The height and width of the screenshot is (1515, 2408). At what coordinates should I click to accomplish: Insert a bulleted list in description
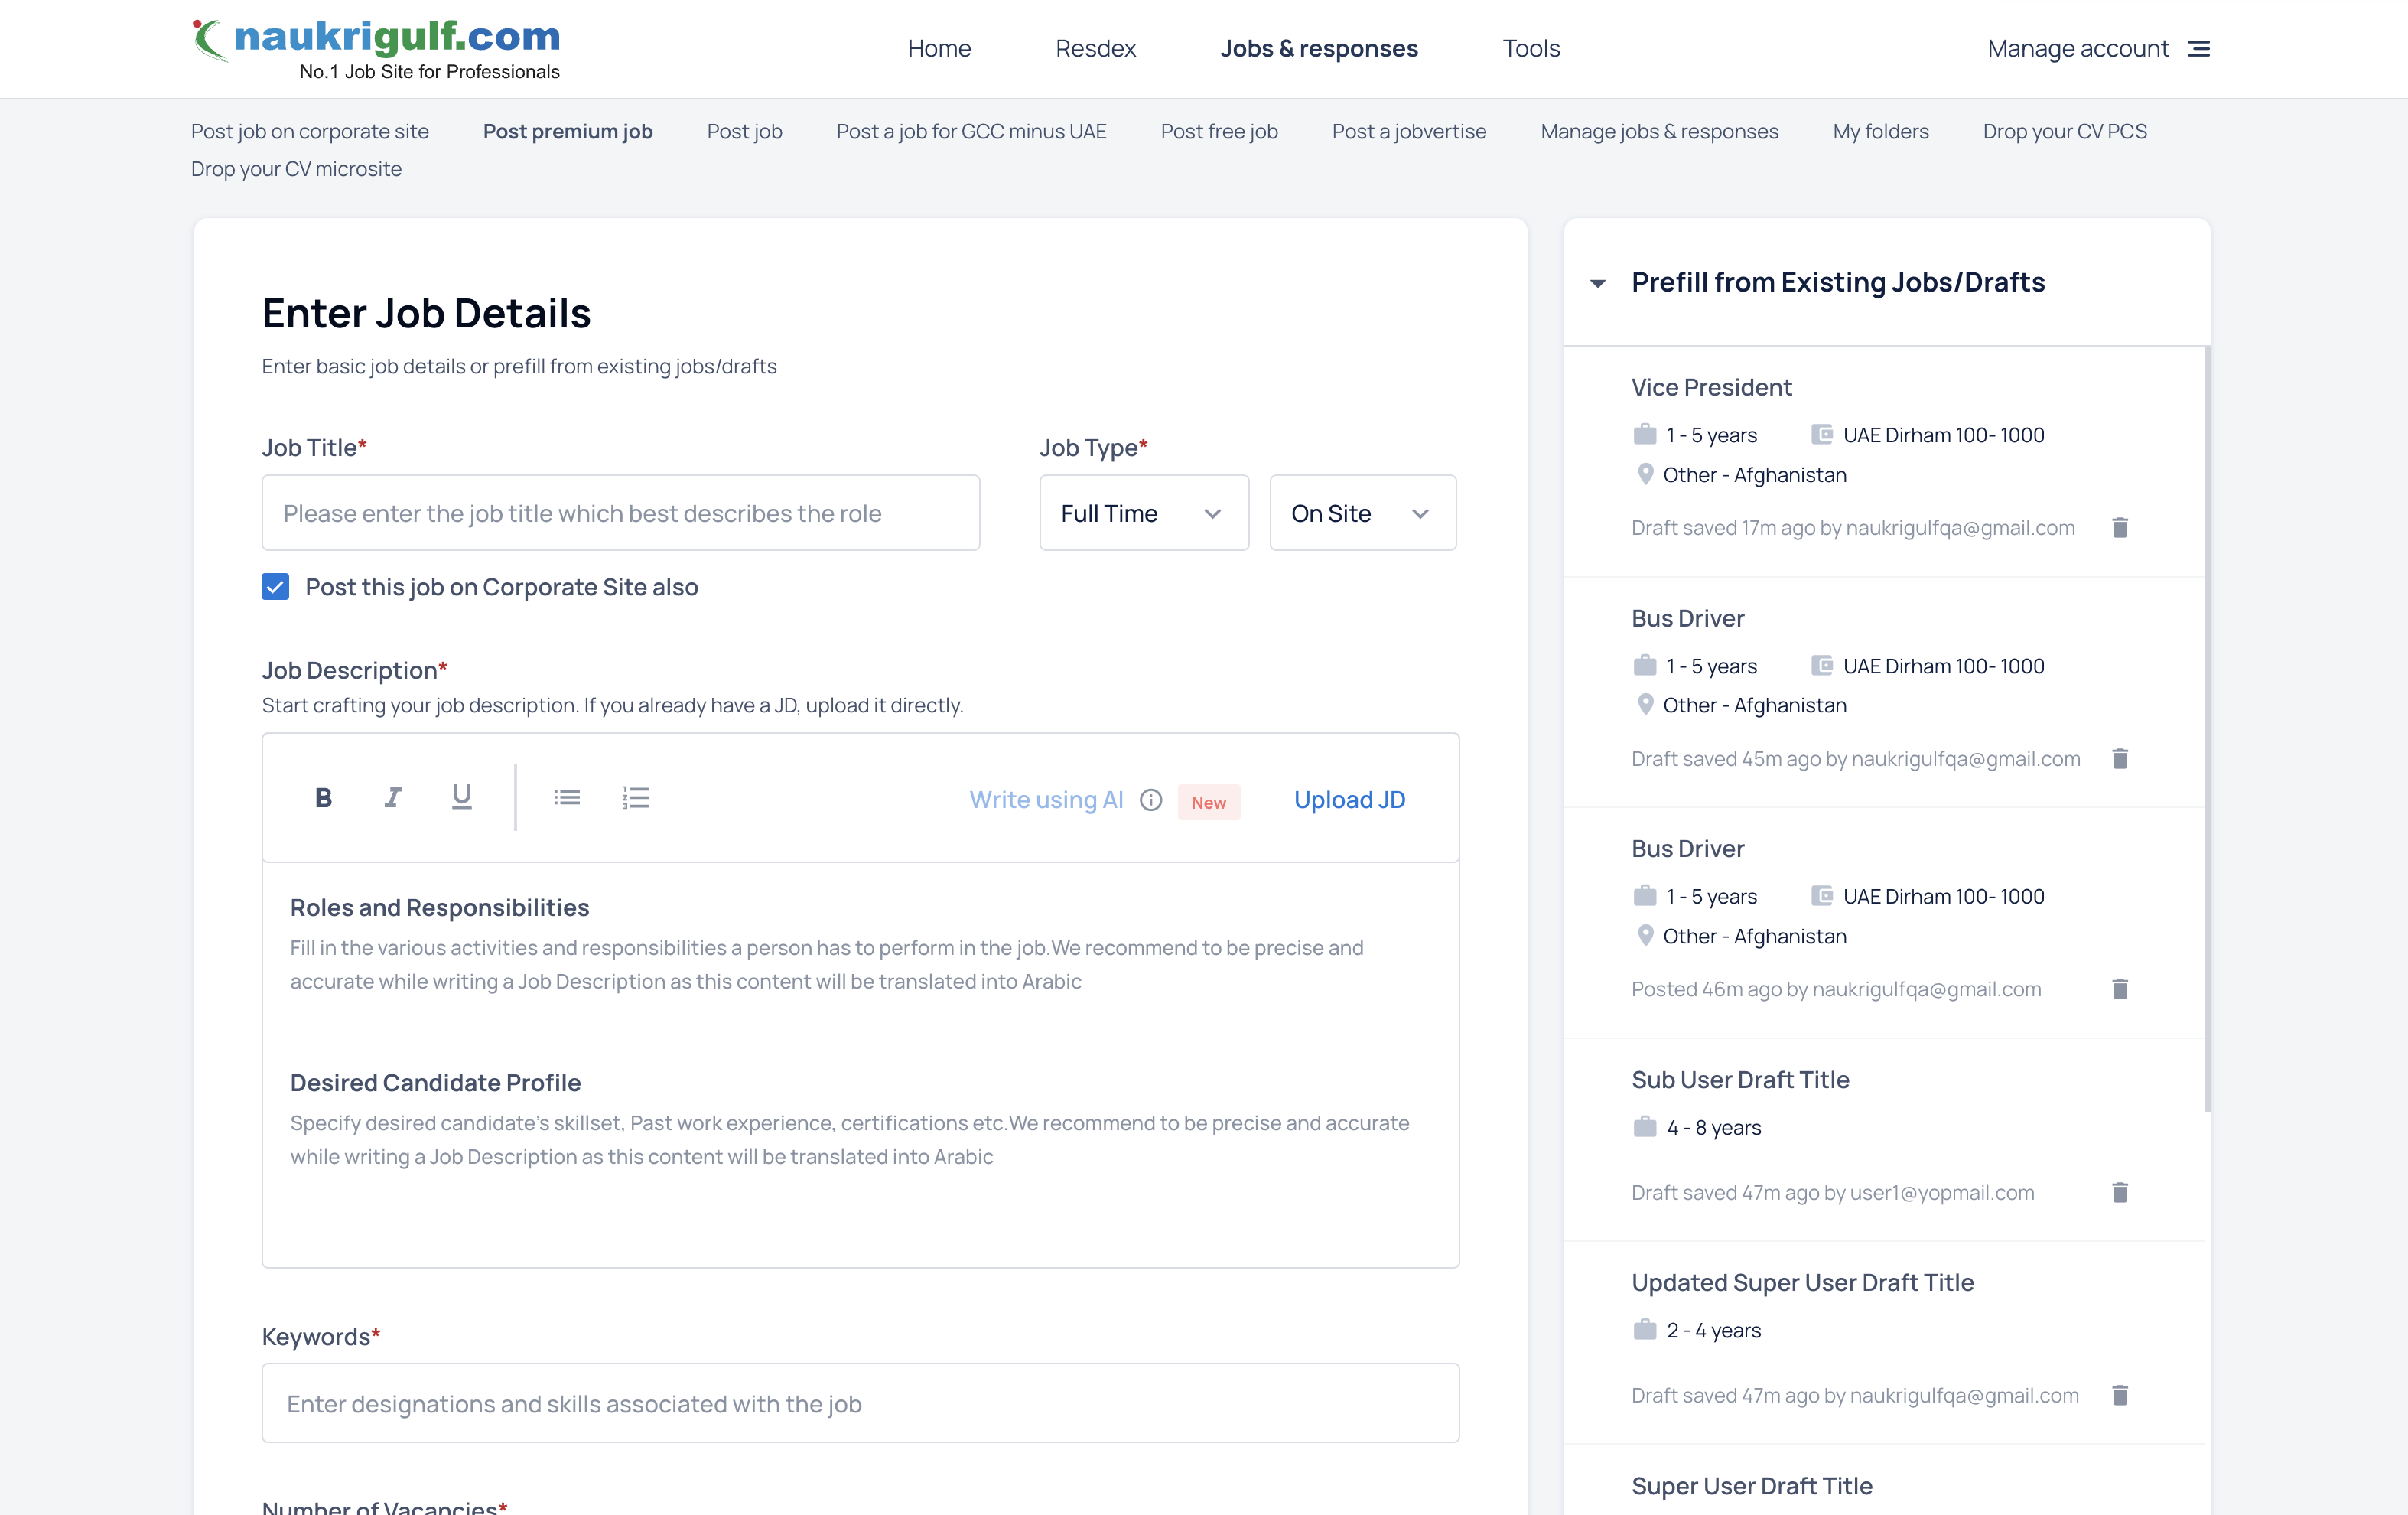[x=567, y=797]
